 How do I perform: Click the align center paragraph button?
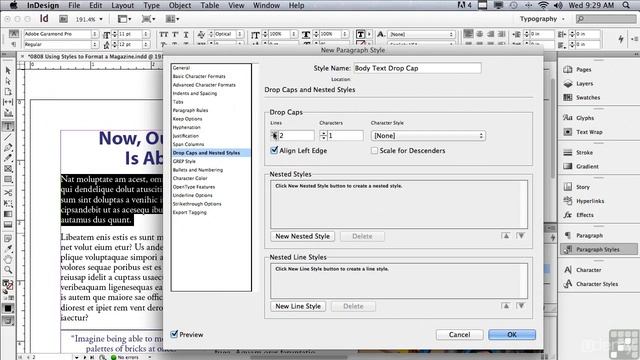coord(480,34)
